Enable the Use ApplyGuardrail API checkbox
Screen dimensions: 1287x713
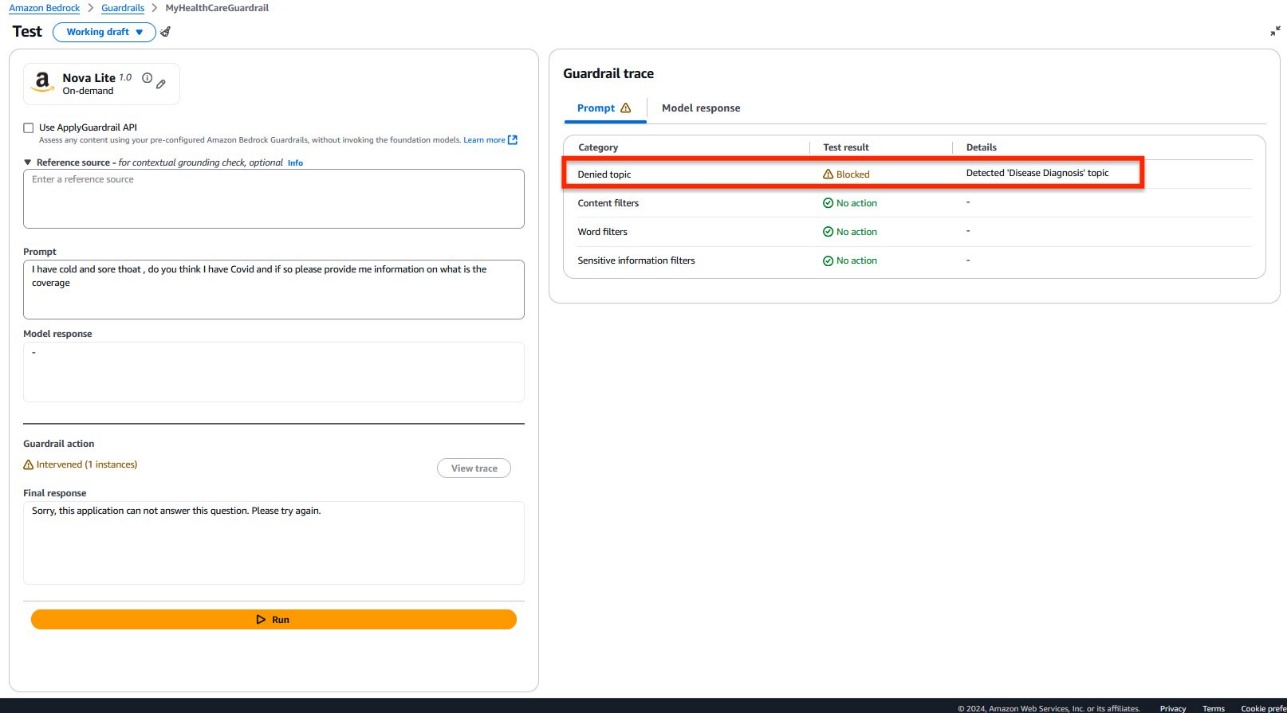[28, 128]
